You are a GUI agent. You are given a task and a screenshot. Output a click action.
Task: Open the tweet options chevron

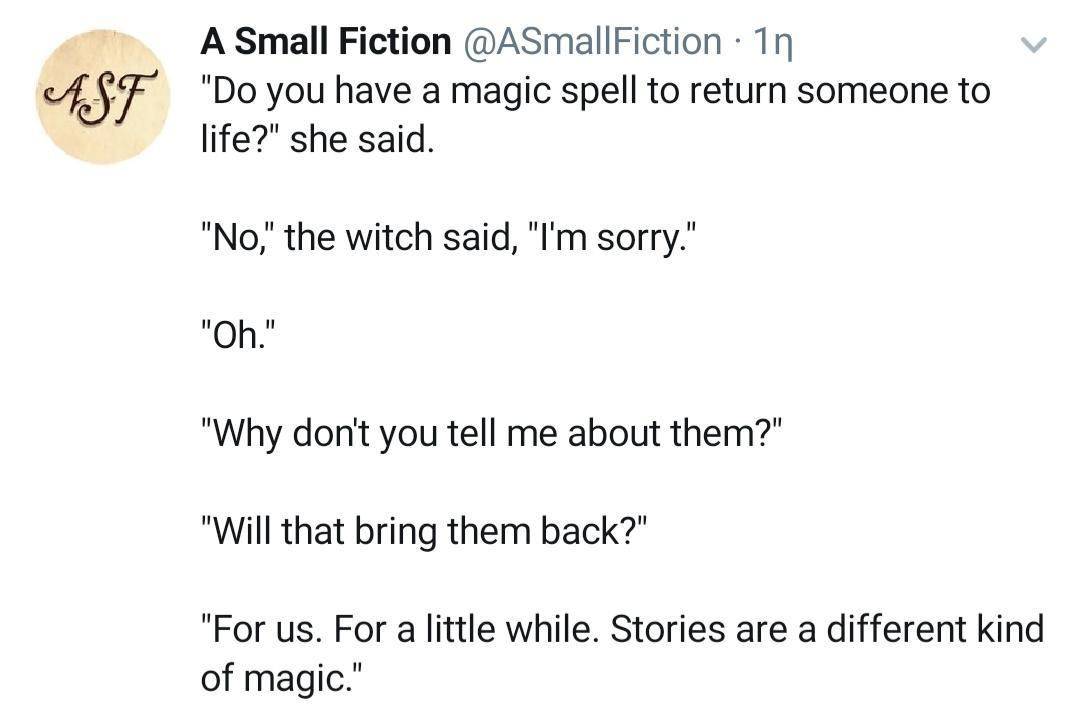[1037, 44]
